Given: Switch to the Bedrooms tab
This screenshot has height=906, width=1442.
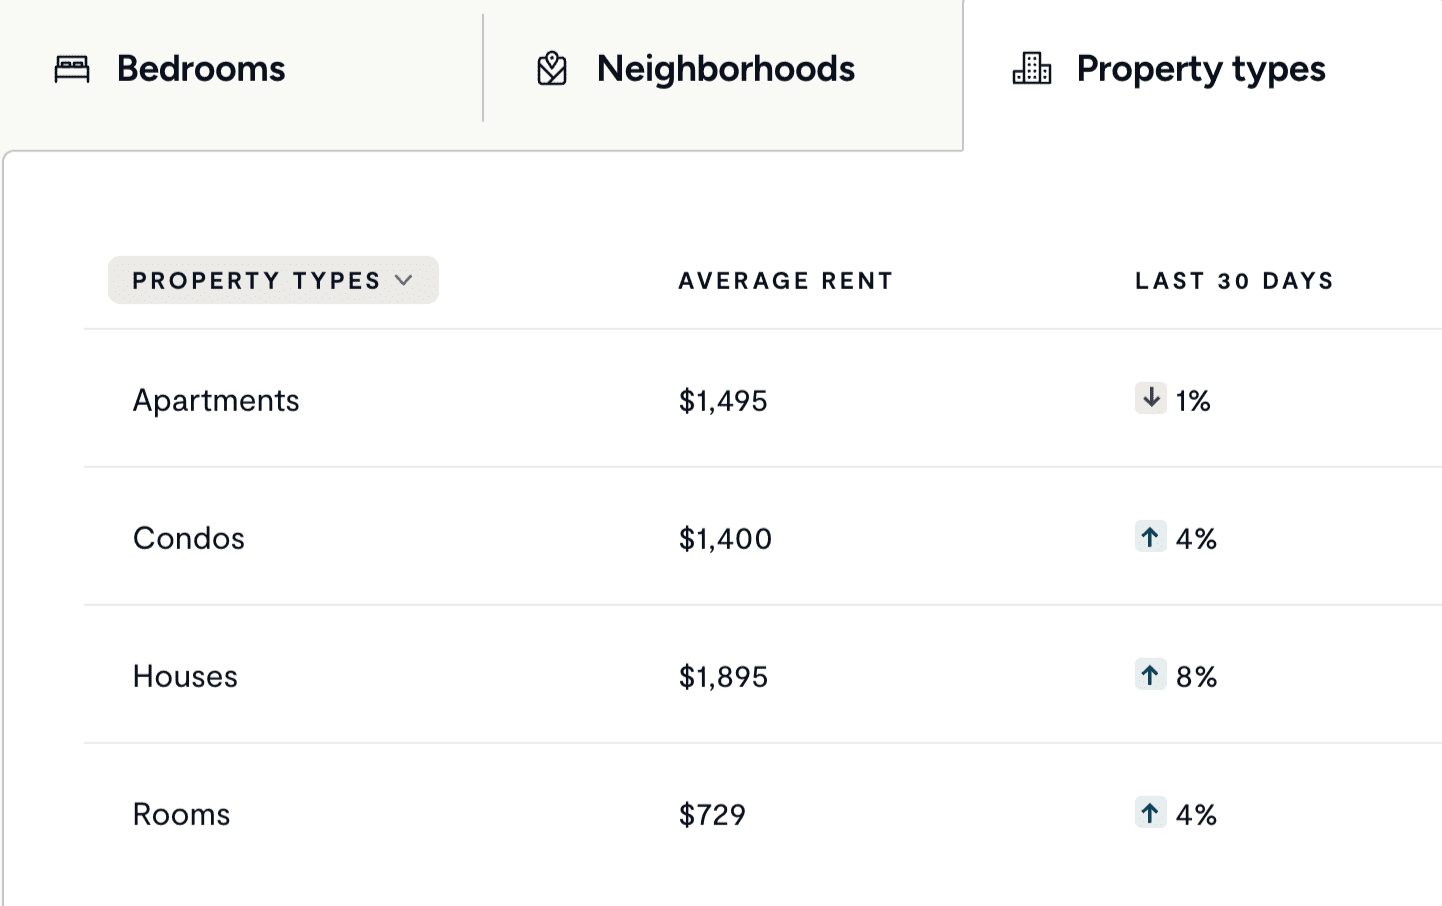Looking at the screenshot, I should click(x=200, y=69).
